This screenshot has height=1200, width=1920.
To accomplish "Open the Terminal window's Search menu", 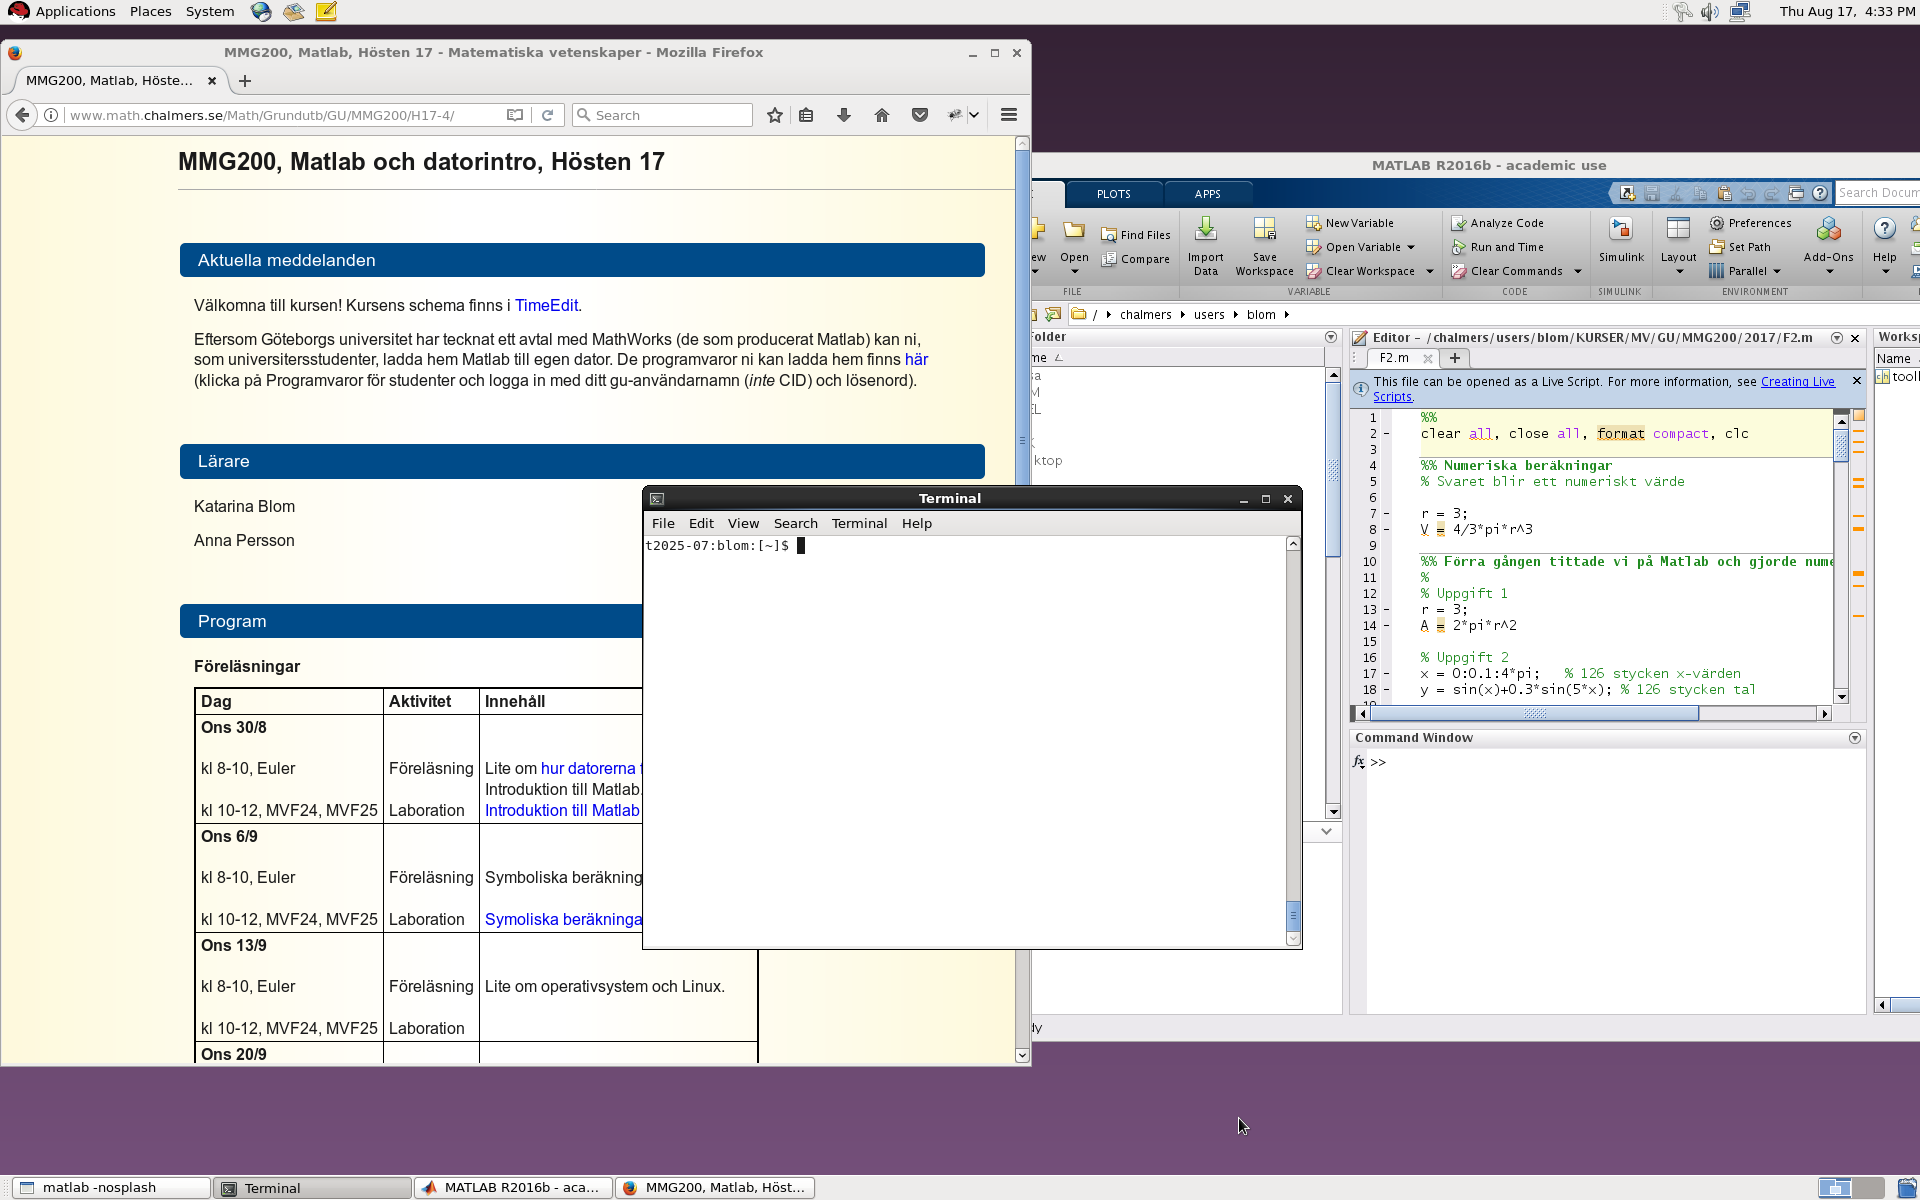I will (795, 524).
